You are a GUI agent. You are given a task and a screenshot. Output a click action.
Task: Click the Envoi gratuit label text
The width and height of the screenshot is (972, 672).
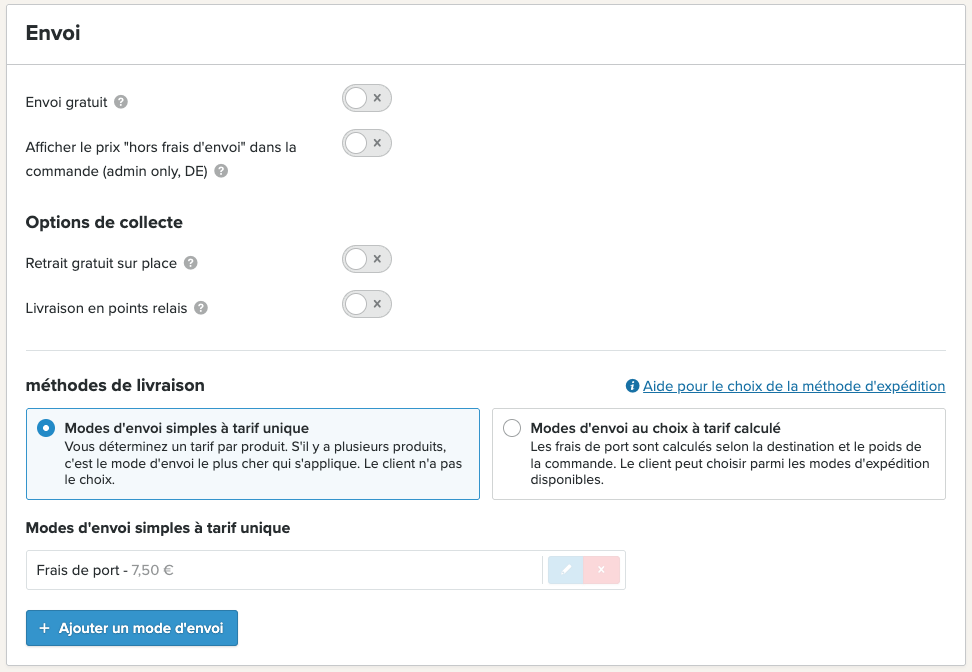coord(66,102)
